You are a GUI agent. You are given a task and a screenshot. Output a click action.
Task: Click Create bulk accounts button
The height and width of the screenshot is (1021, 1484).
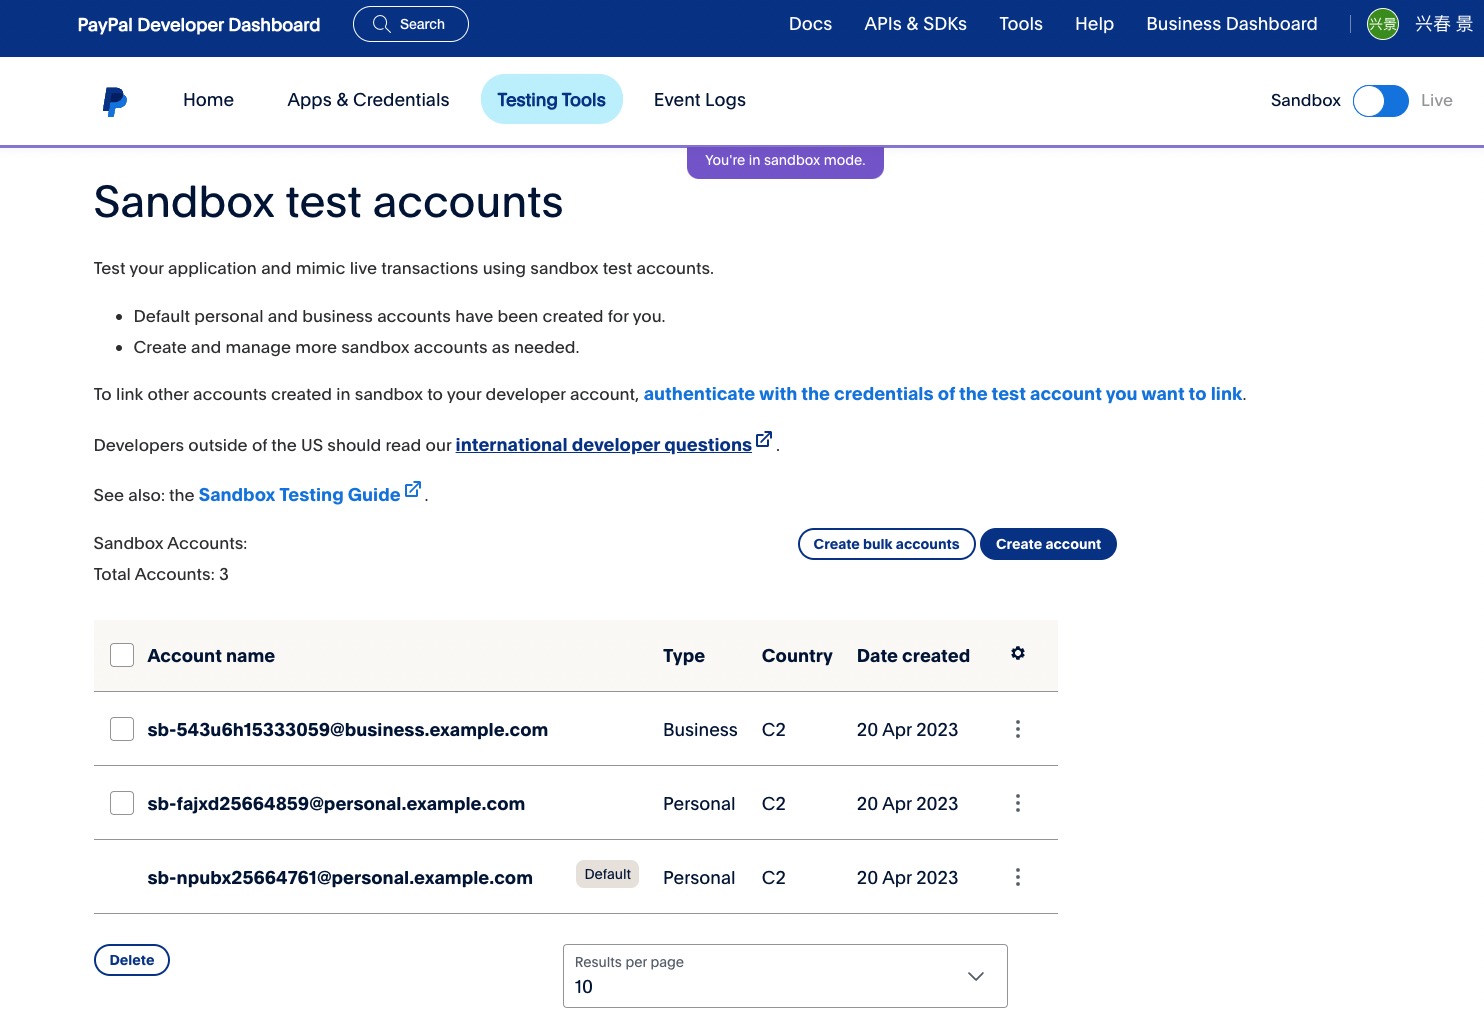(x=886, y=544)
